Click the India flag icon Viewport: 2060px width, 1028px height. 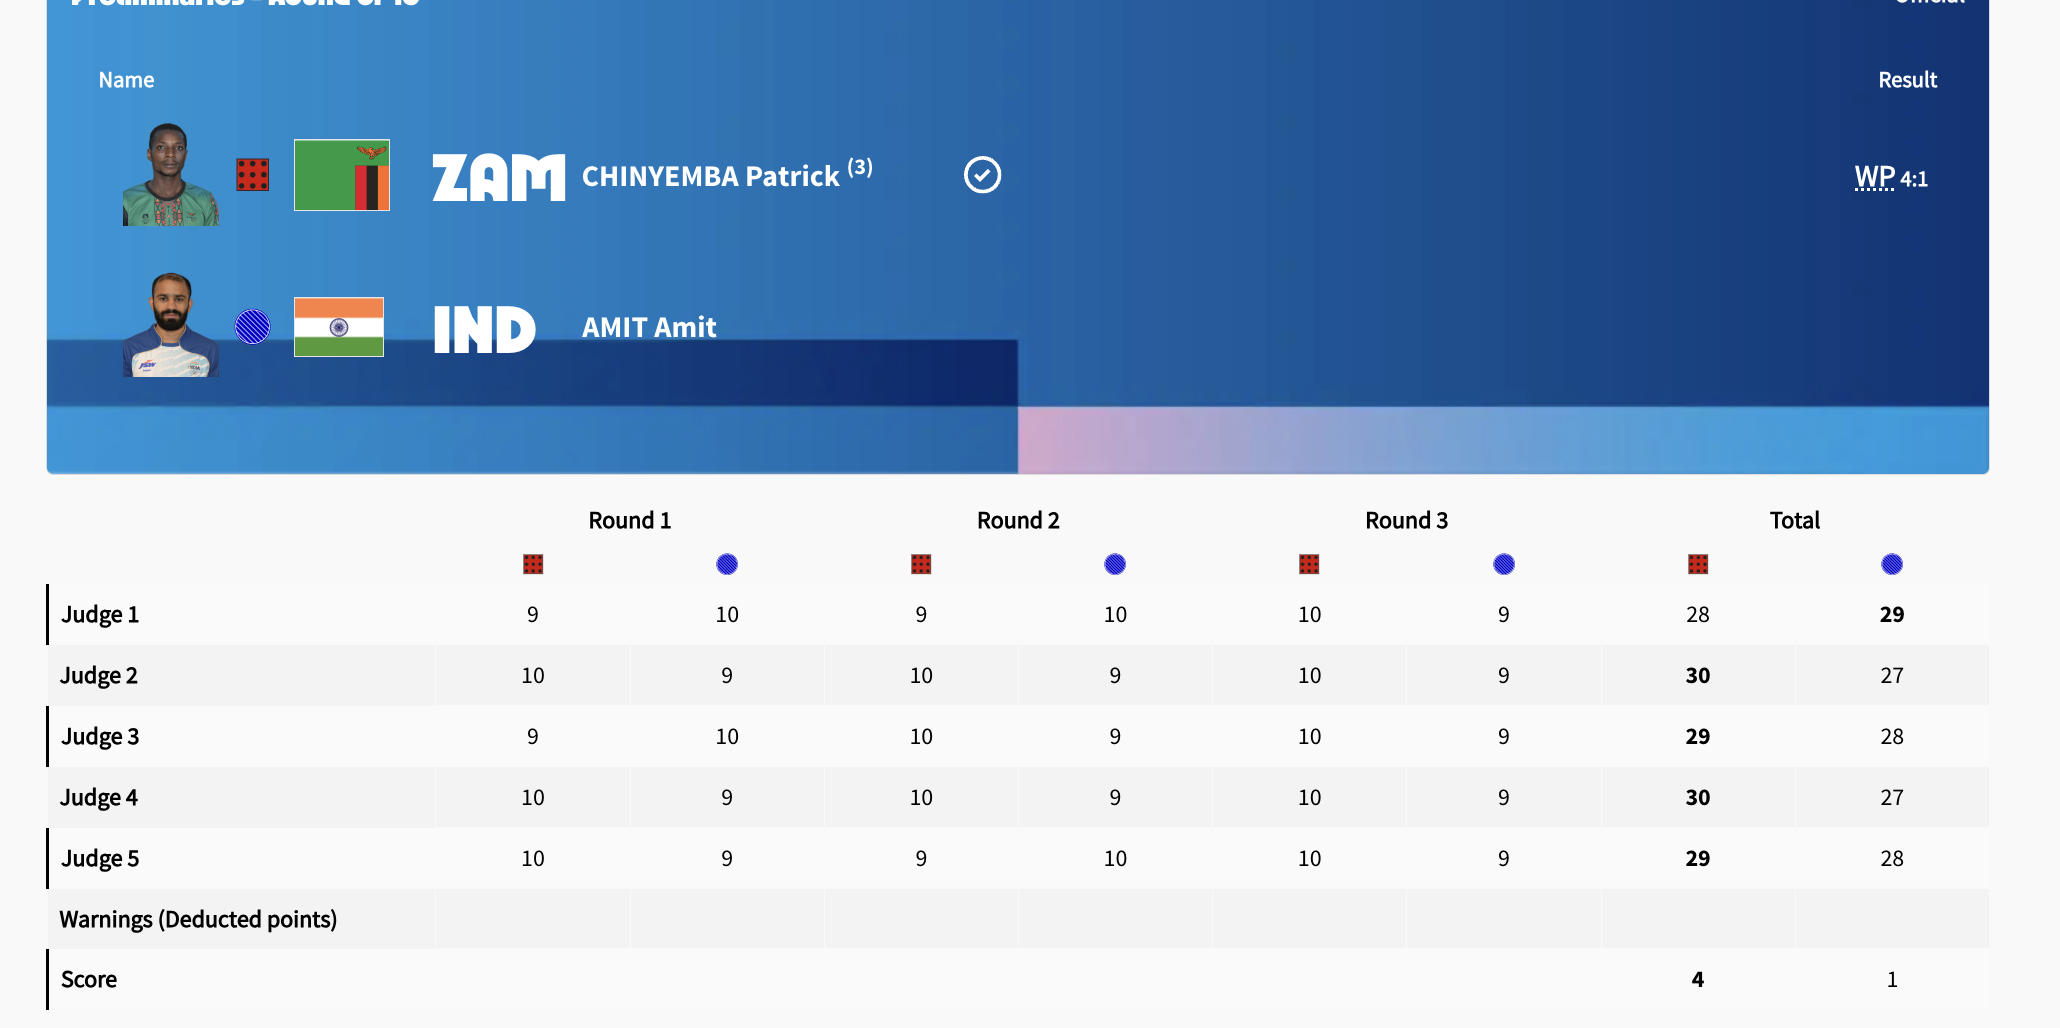click(x=339, y=327)
